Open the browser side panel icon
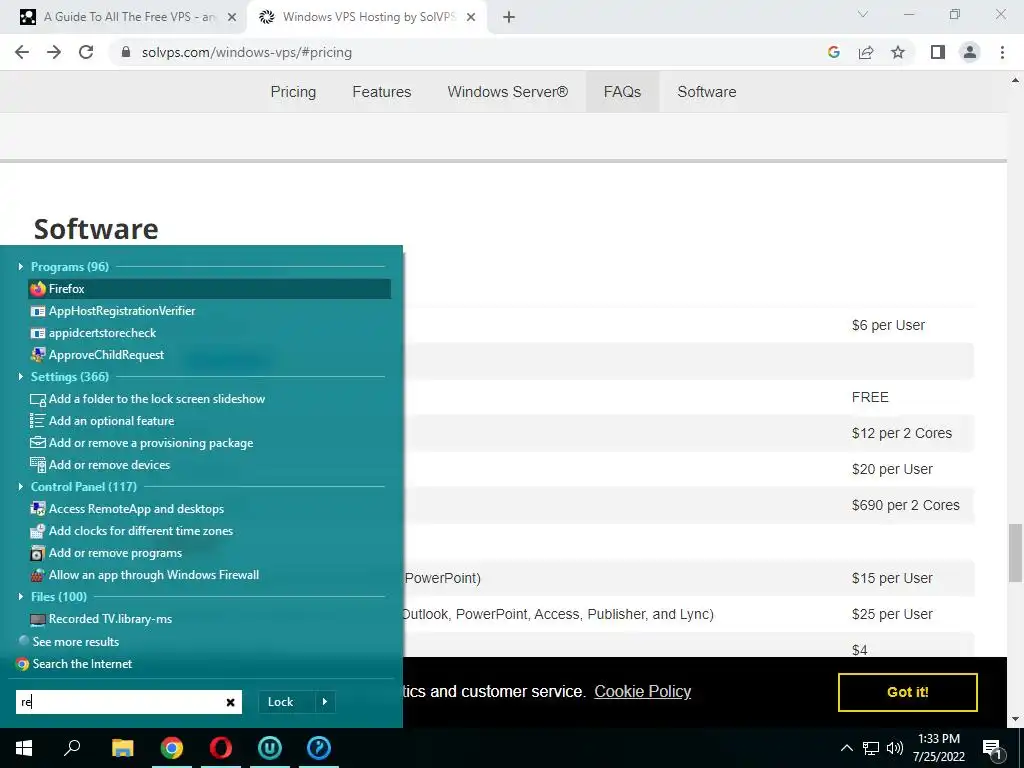Image resolution: width=1024 pixels, height=768 pixels. [x=938, y=52]
